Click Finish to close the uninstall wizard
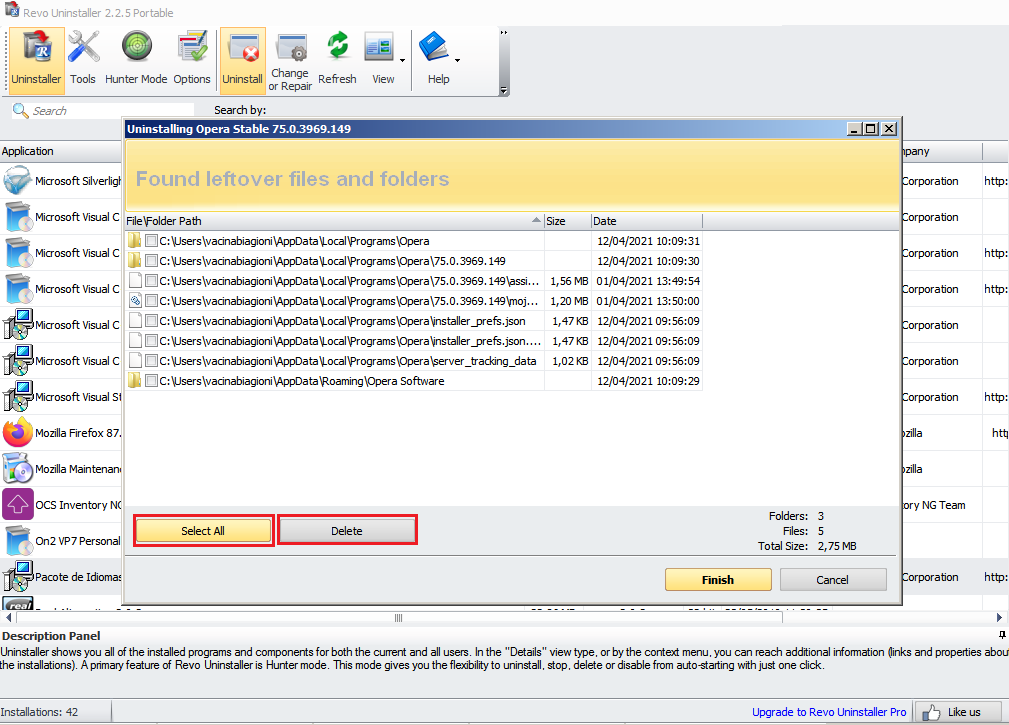The height and width of the screenshot is (725, 1009). tap(718, 579)
